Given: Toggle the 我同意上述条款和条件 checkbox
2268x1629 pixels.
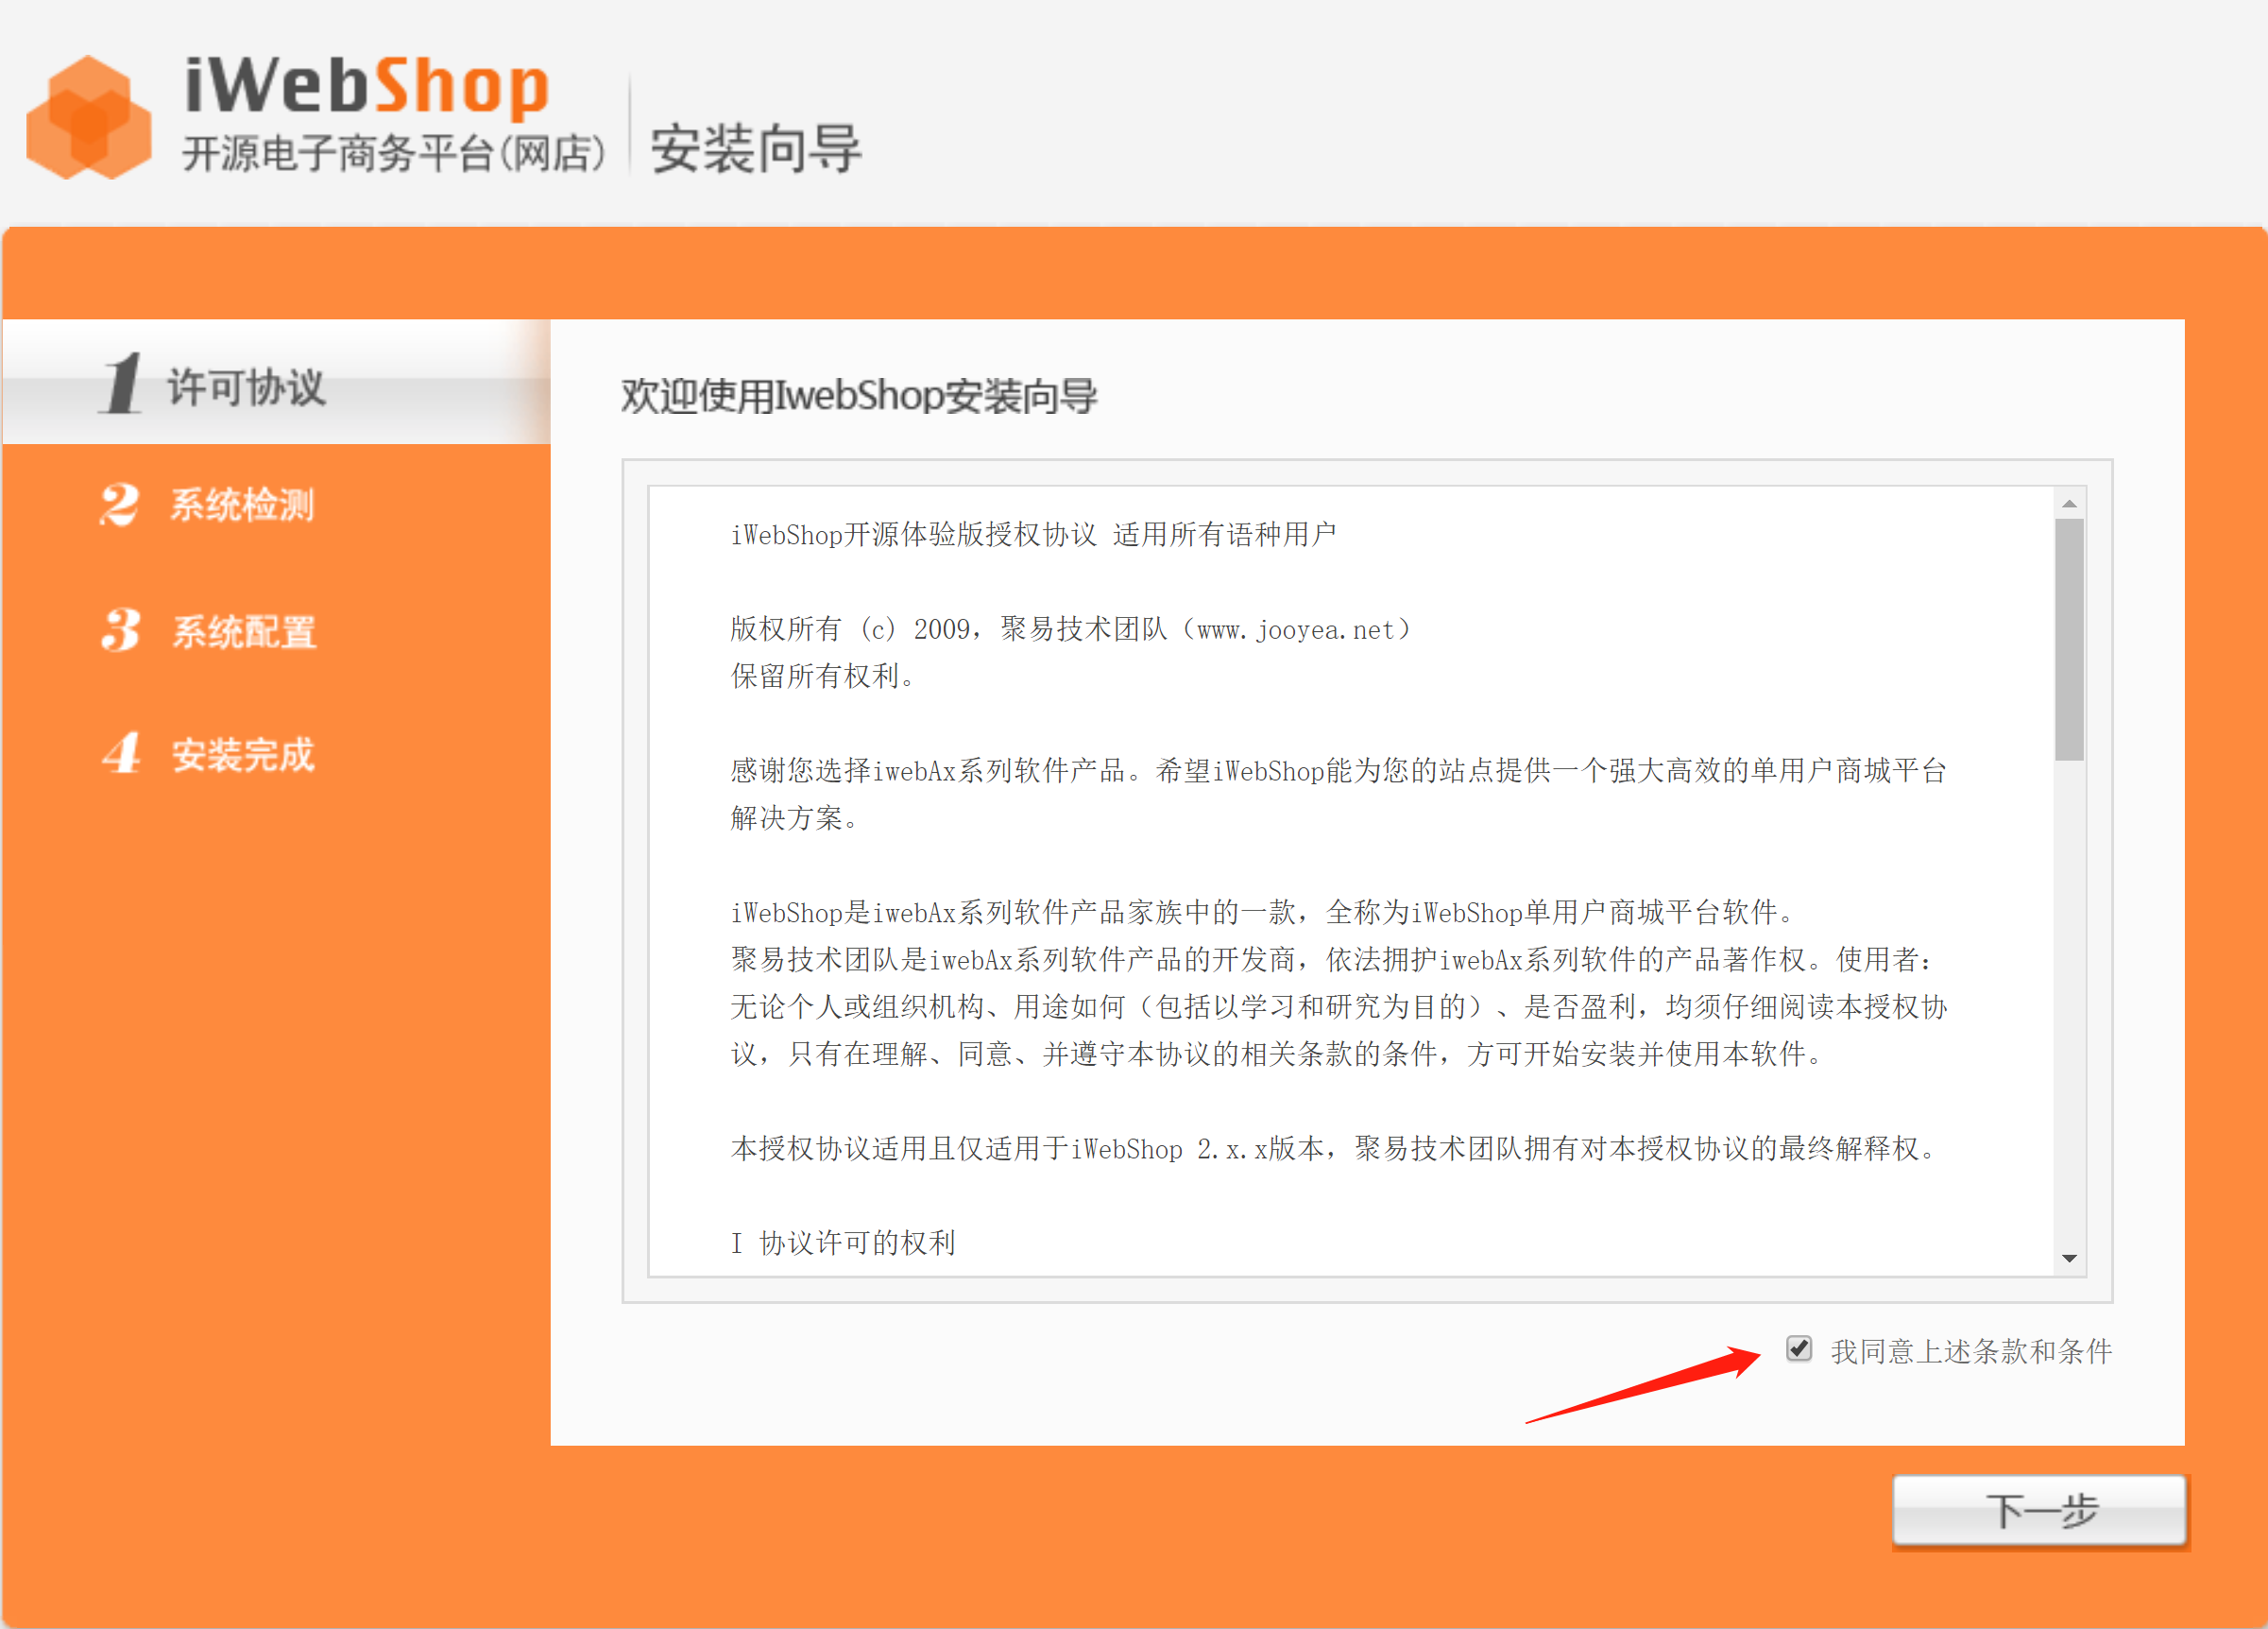Looking at the screenshot, I should [1798, 1349].
